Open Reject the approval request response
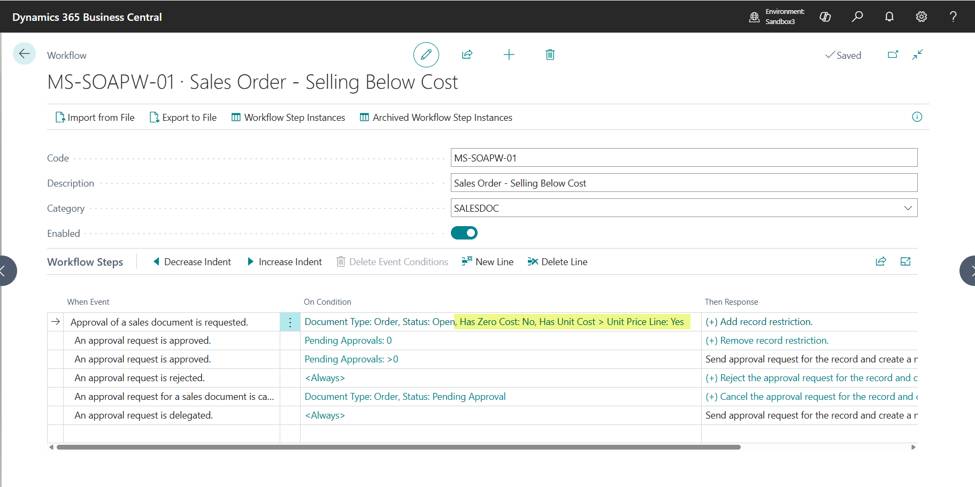Image resolution: width=975 pixels, height=487 pixels. (x=811, y=378)
